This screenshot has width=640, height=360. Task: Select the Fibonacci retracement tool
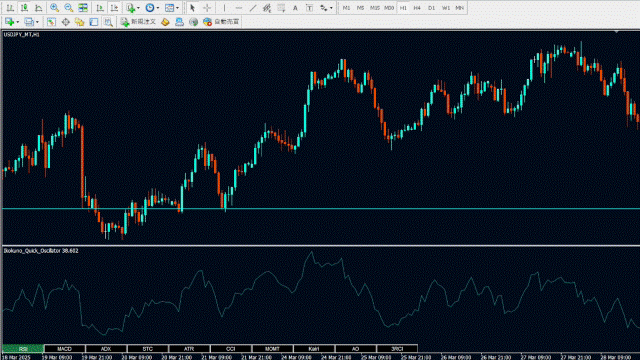(281, 8)
